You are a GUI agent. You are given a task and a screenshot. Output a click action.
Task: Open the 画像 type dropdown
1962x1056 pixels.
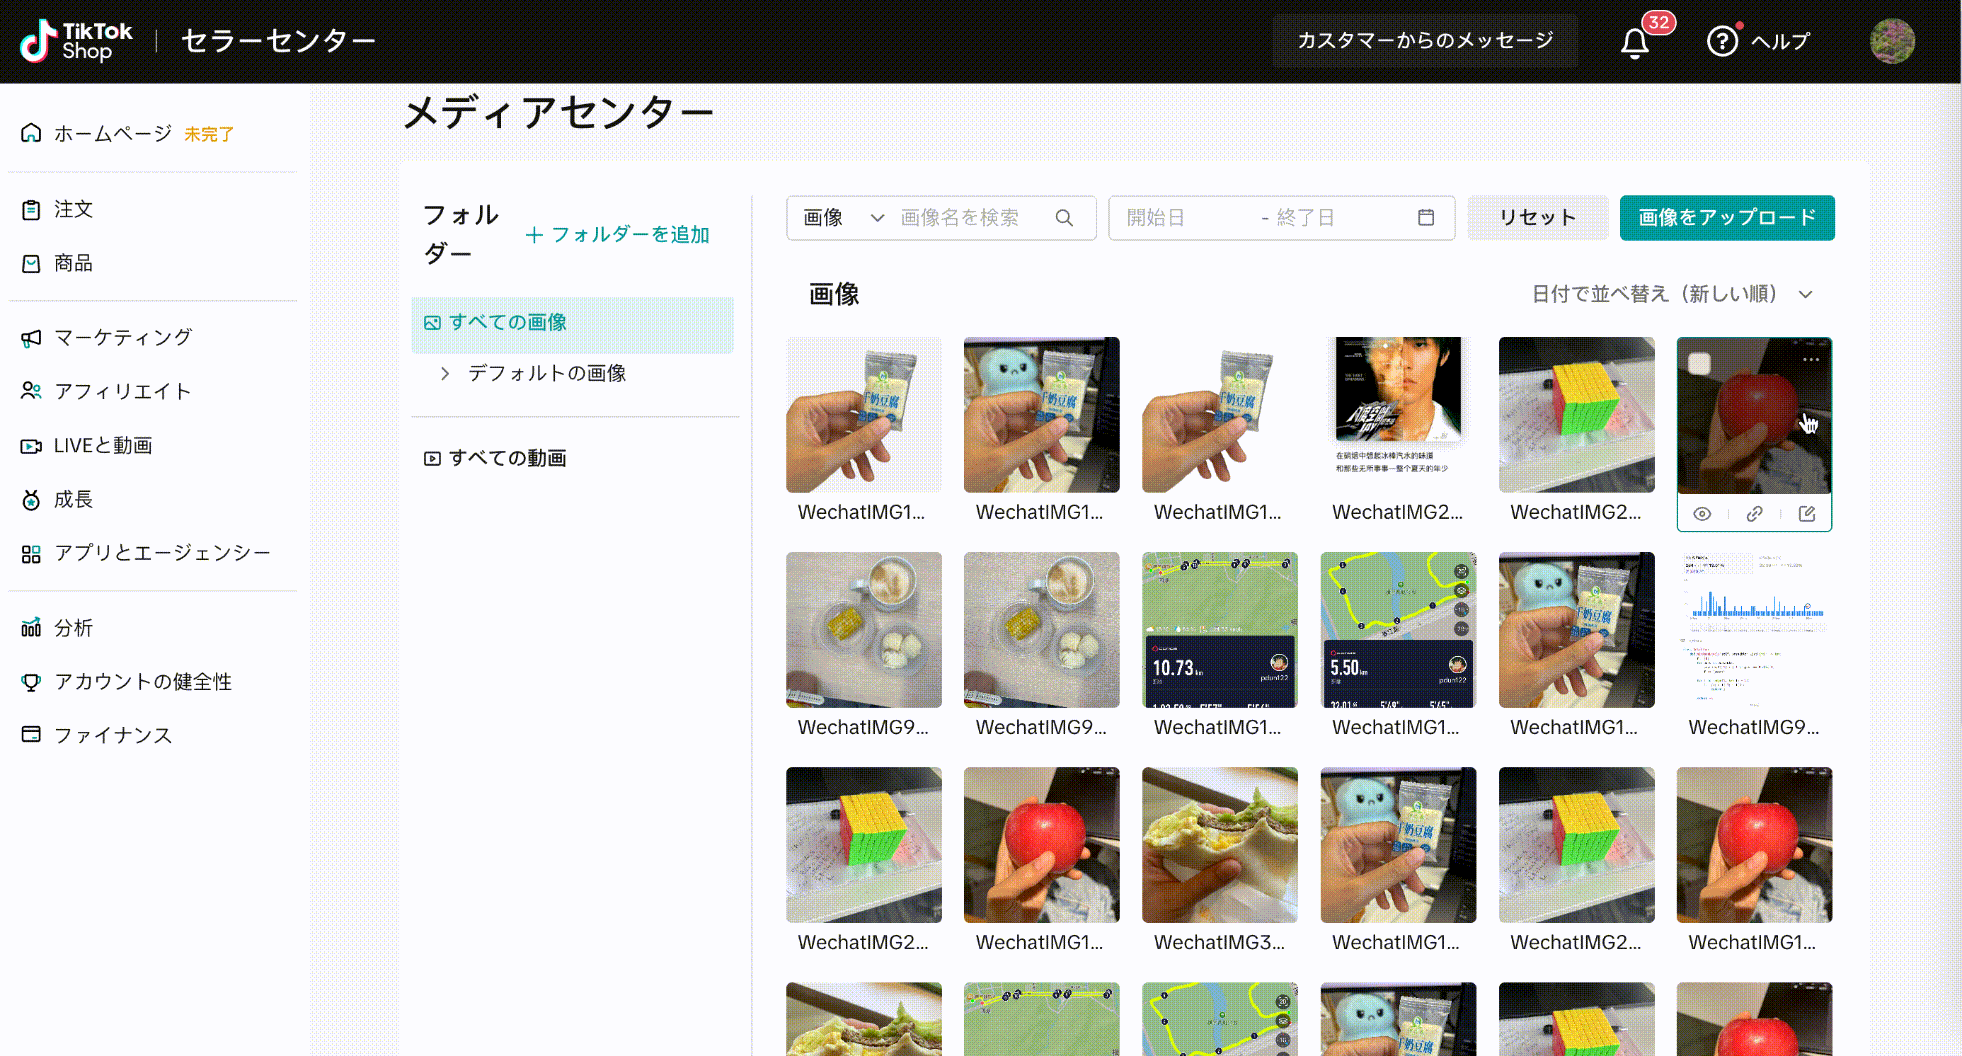(x=844, y=218)
